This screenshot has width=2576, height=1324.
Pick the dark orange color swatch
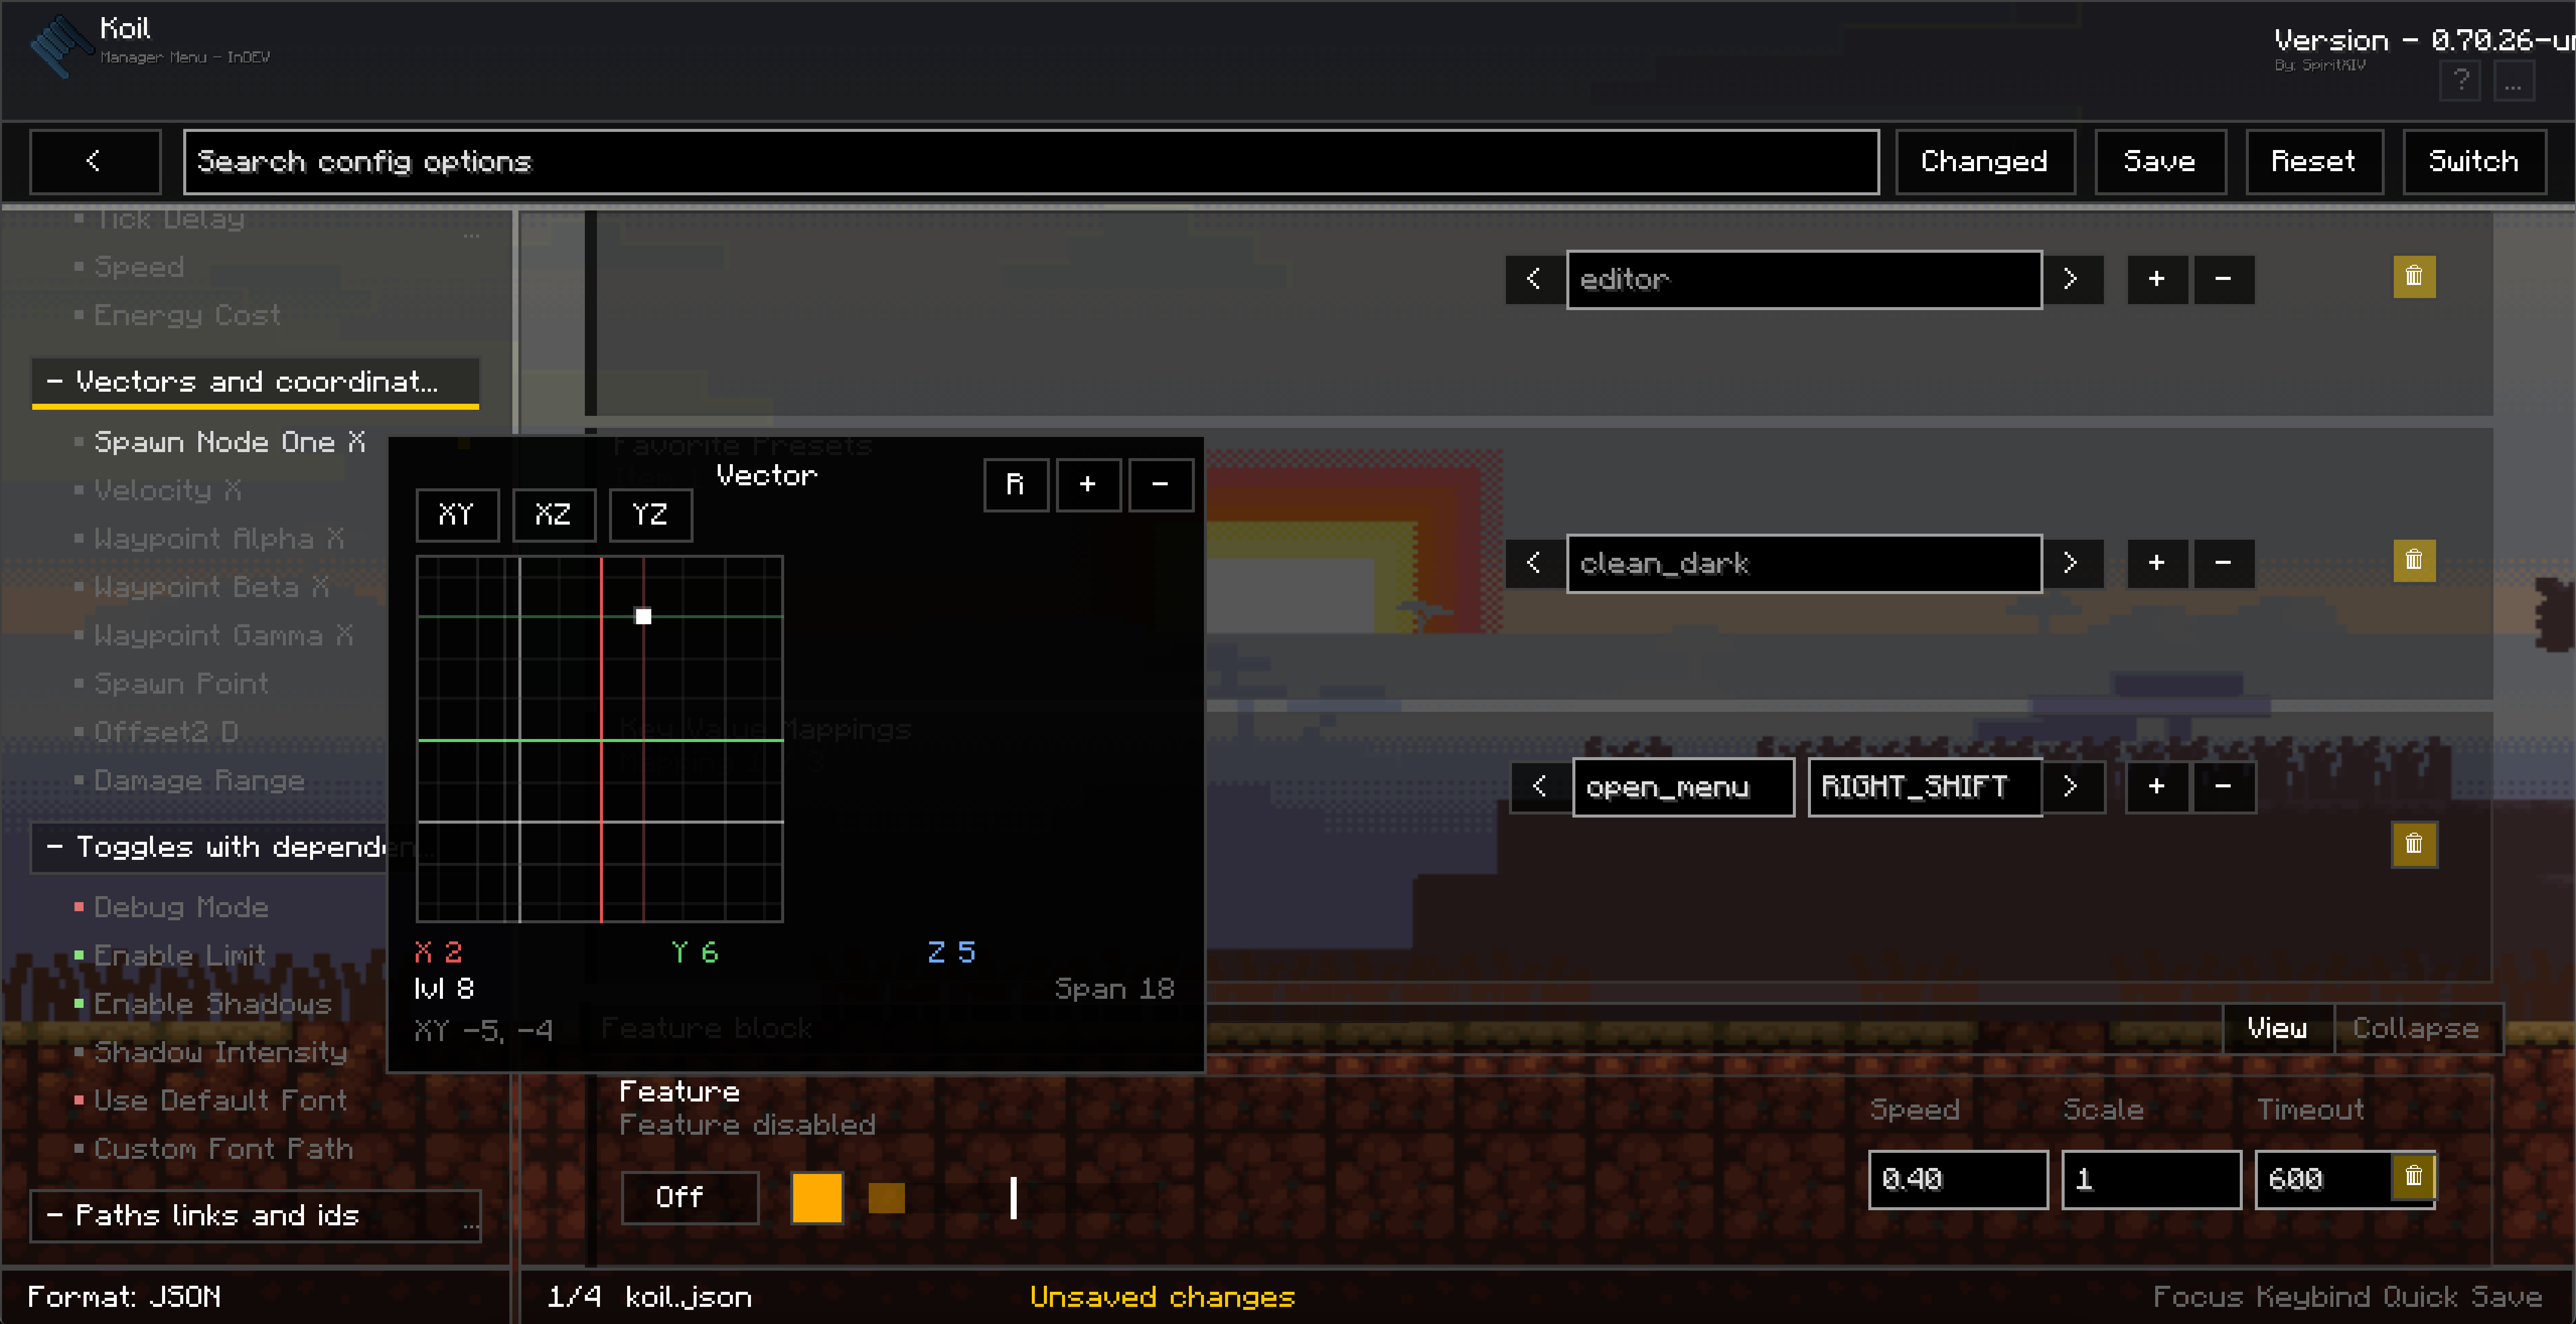pos(887,1198)
